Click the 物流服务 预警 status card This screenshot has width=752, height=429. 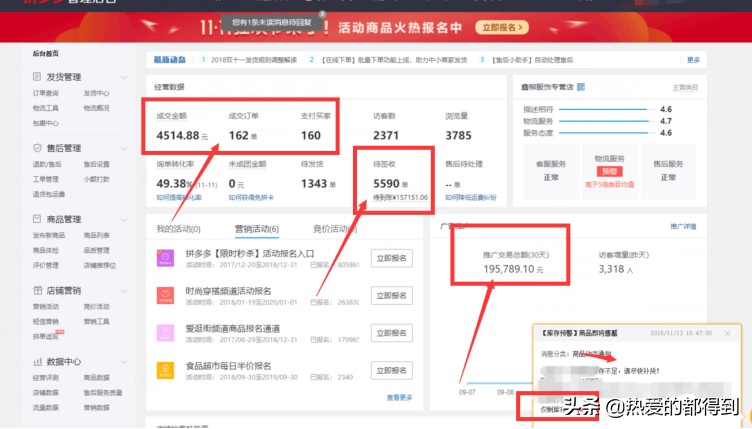click(x=609, y=171)
